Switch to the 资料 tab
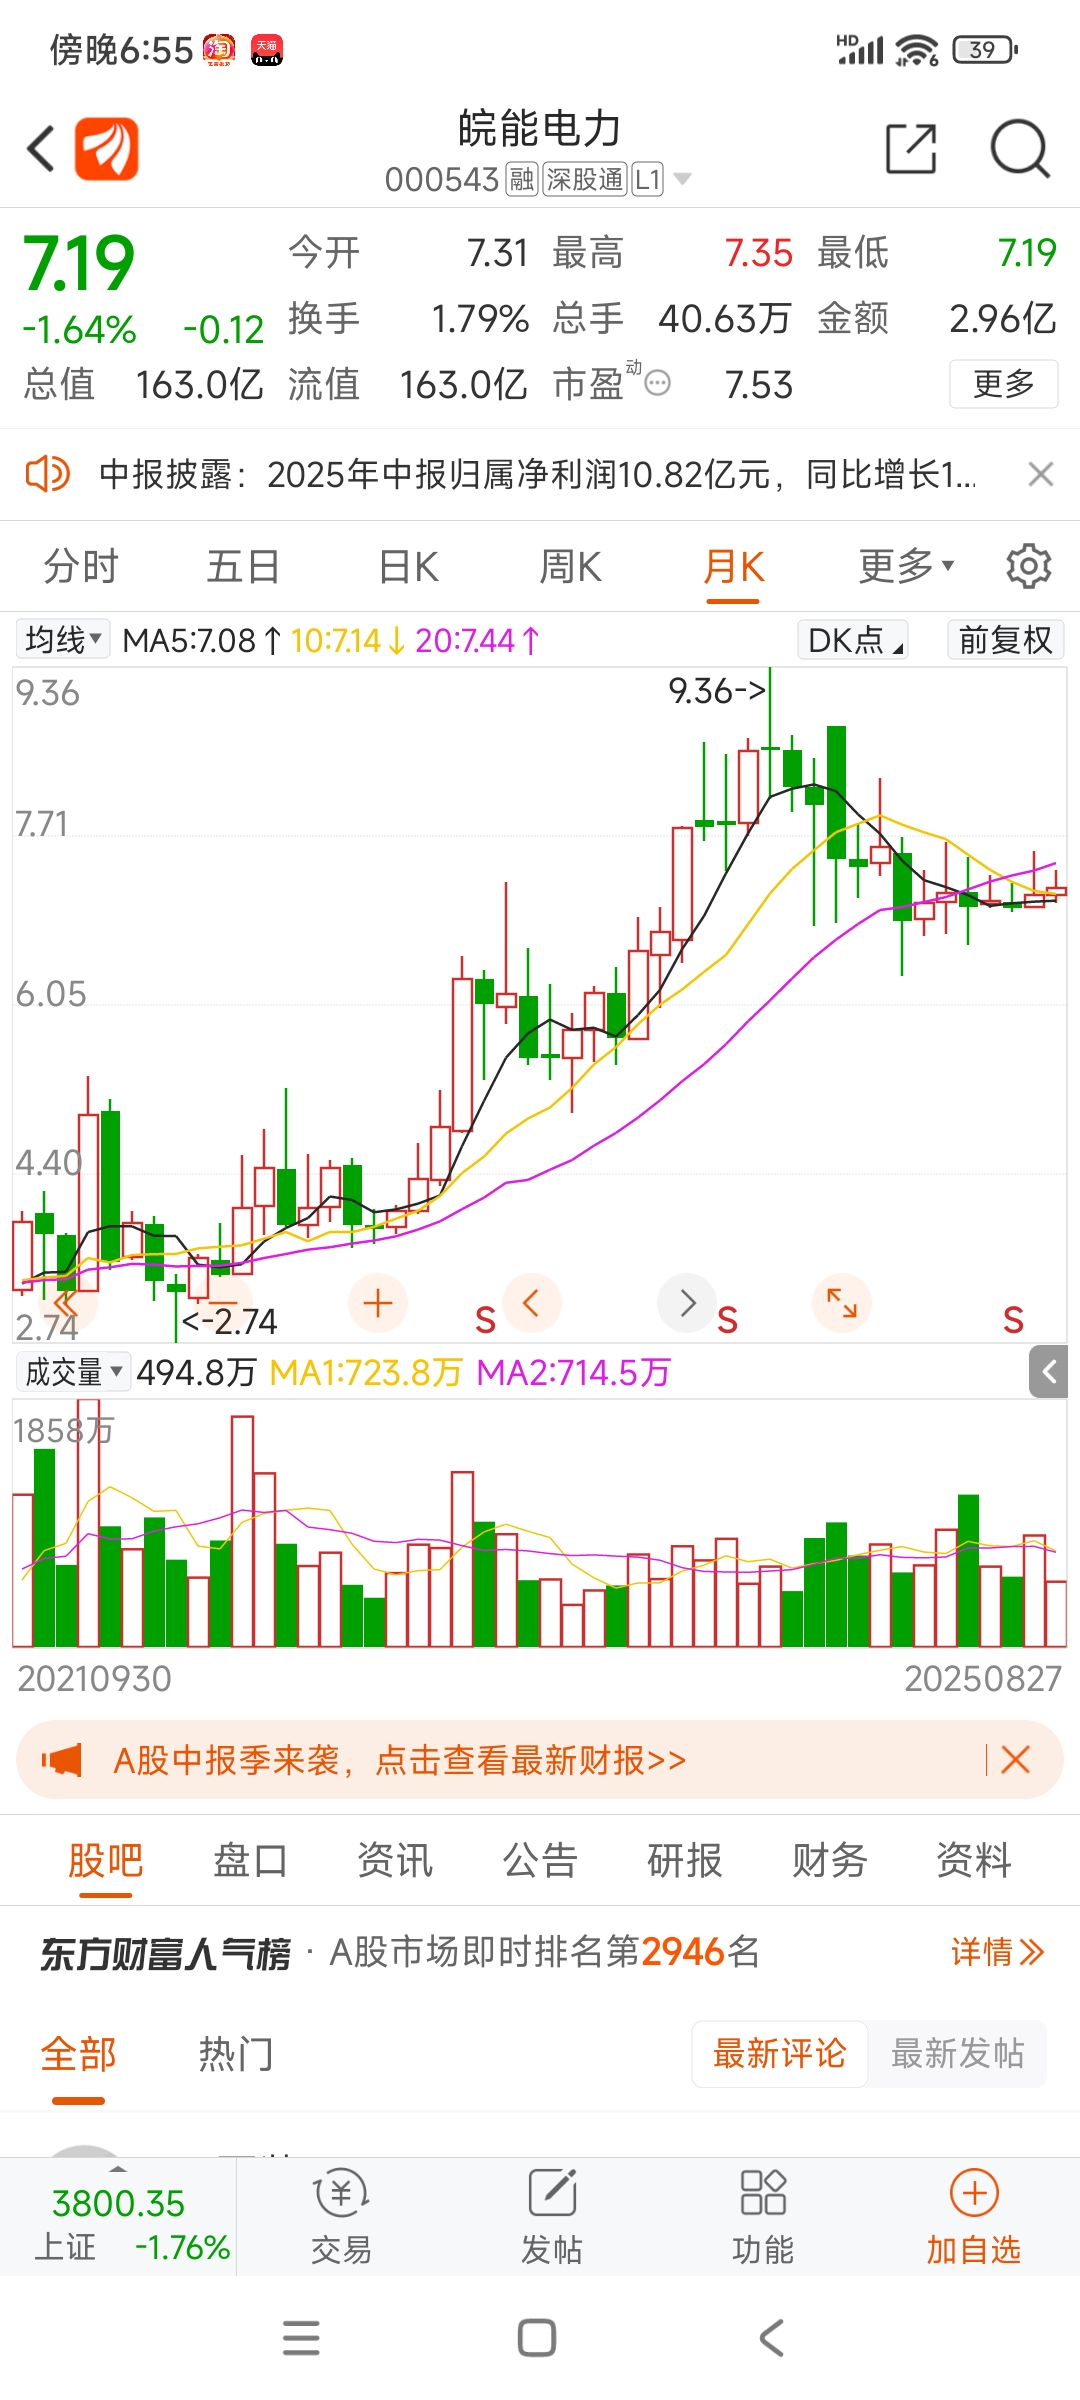The height and width of the screenshot is (2400, 1080). click(974, 1861)
